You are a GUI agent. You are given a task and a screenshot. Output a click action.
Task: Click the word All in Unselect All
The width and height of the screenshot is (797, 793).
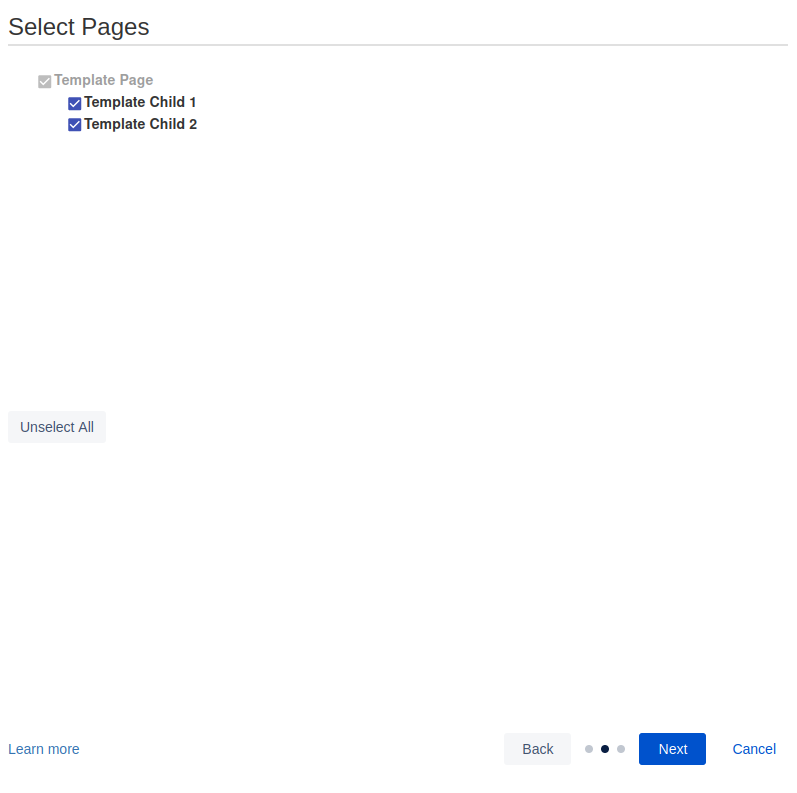(86, 427)
